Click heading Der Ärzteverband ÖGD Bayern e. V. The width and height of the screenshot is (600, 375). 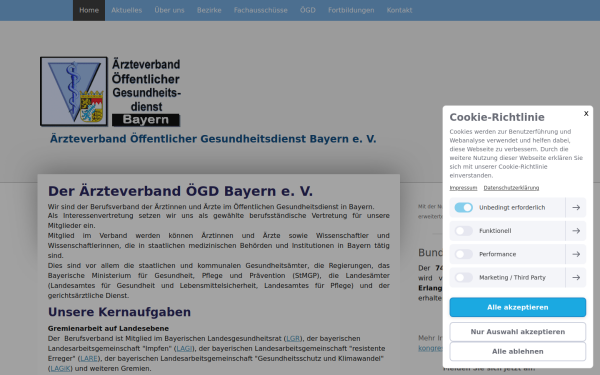[180, 191]
